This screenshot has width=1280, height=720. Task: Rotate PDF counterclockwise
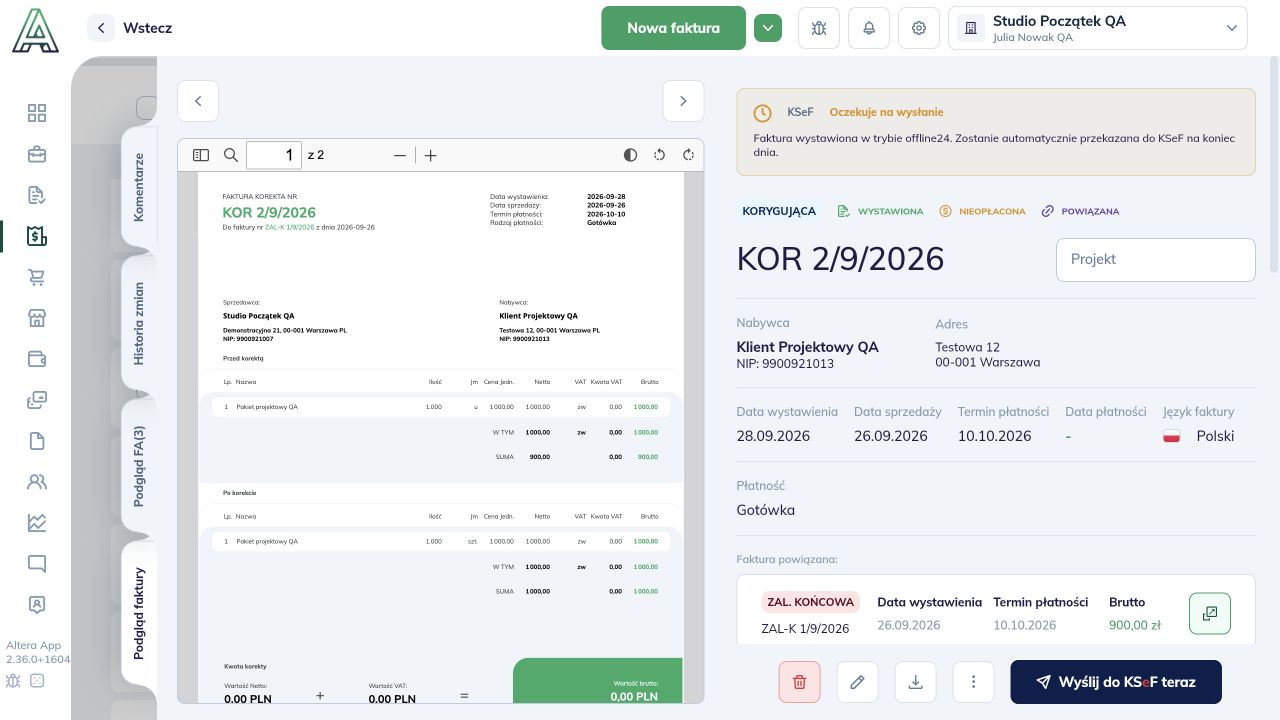click(x=659, y=155)
